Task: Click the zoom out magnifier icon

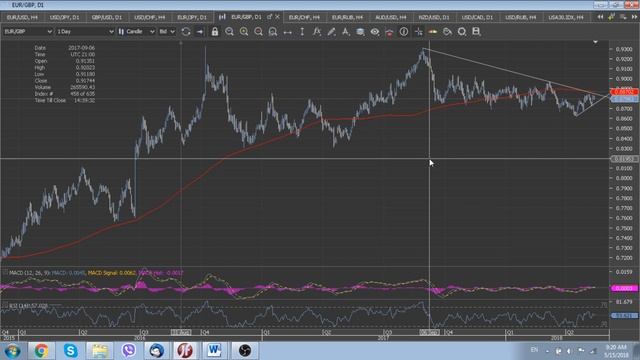Action: pos(229,31)
